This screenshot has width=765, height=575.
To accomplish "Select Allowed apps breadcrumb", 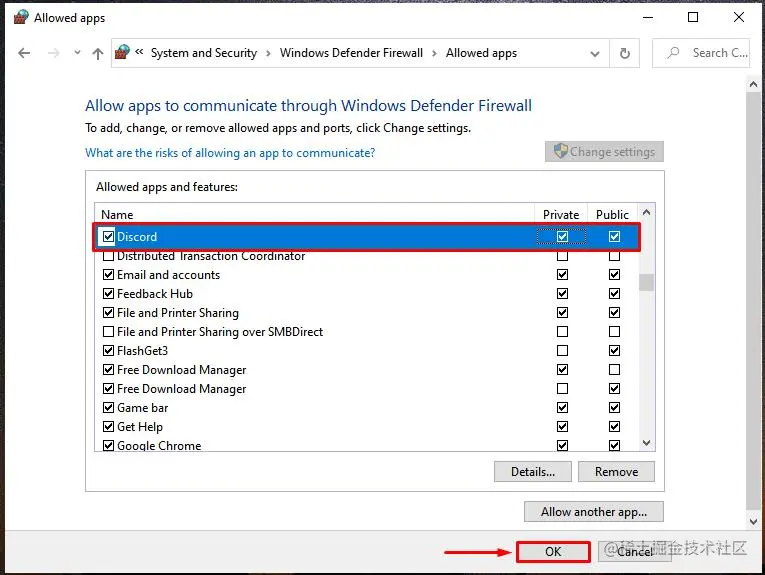I will click(481, 53).
